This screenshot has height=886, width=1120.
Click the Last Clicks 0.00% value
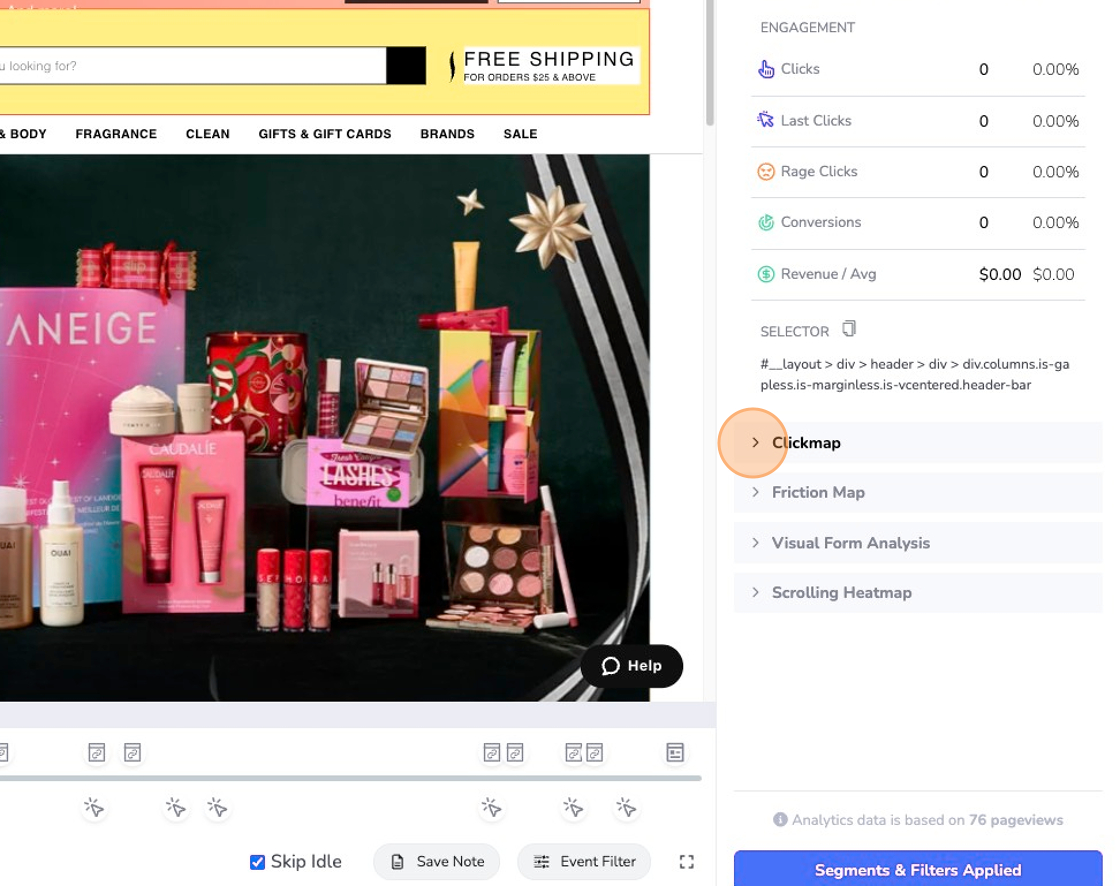[1055, 121]
